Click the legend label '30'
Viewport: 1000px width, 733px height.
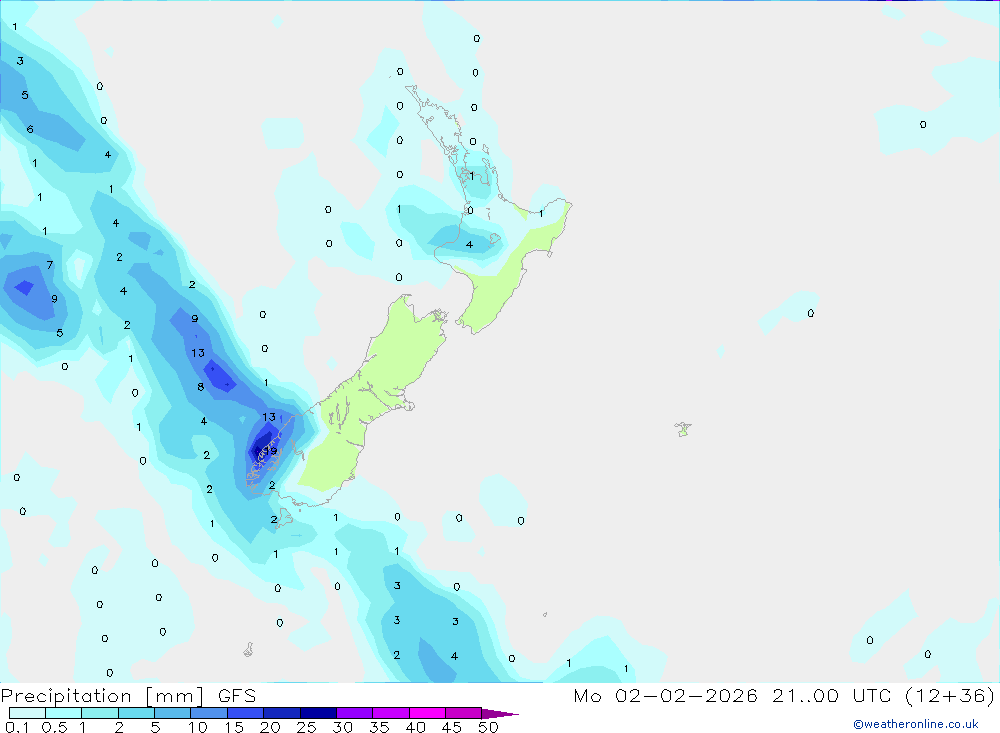[x=342, y=727]
